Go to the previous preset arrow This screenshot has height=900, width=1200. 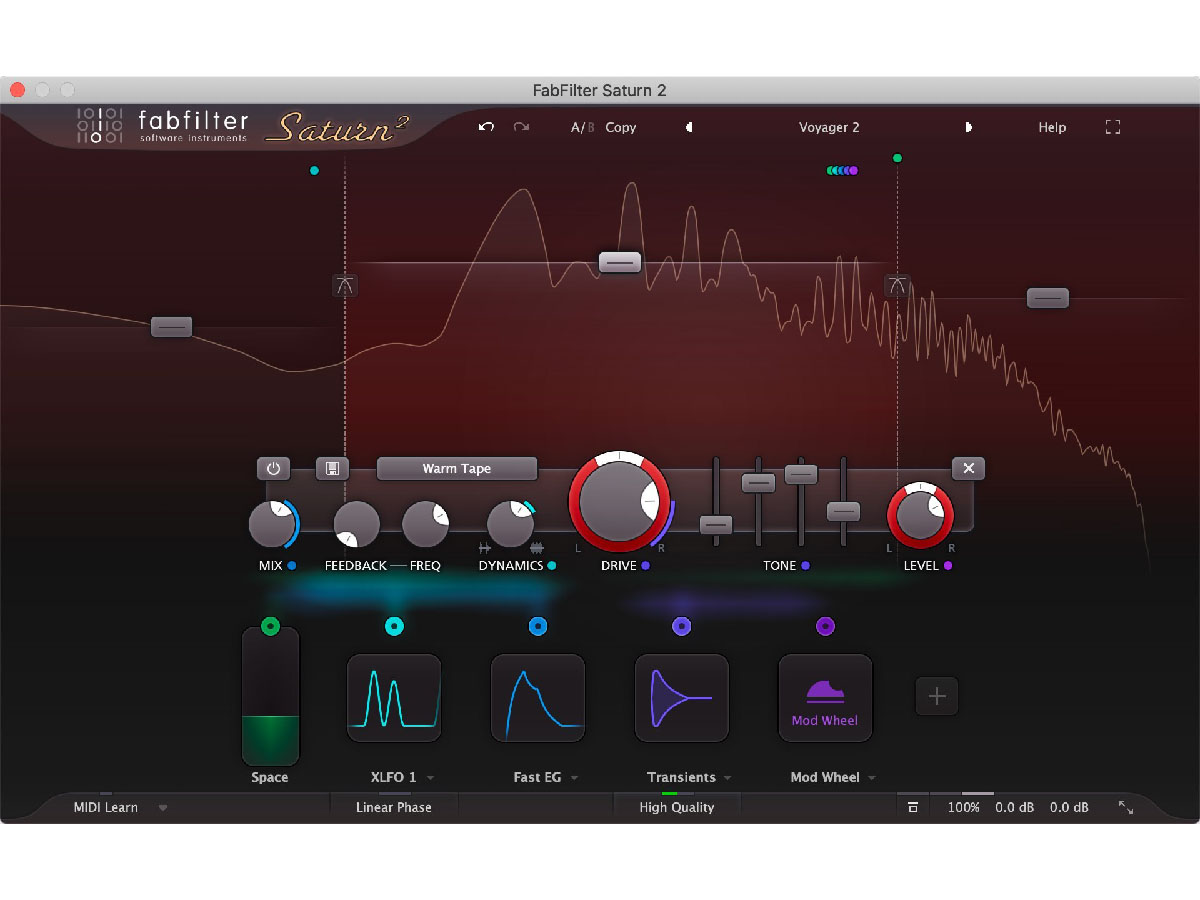pos(689,127)
